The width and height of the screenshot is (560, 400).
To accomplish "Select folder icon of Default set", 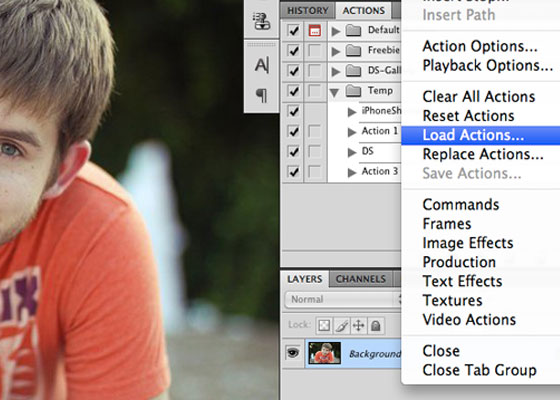I will click(353, 31).
